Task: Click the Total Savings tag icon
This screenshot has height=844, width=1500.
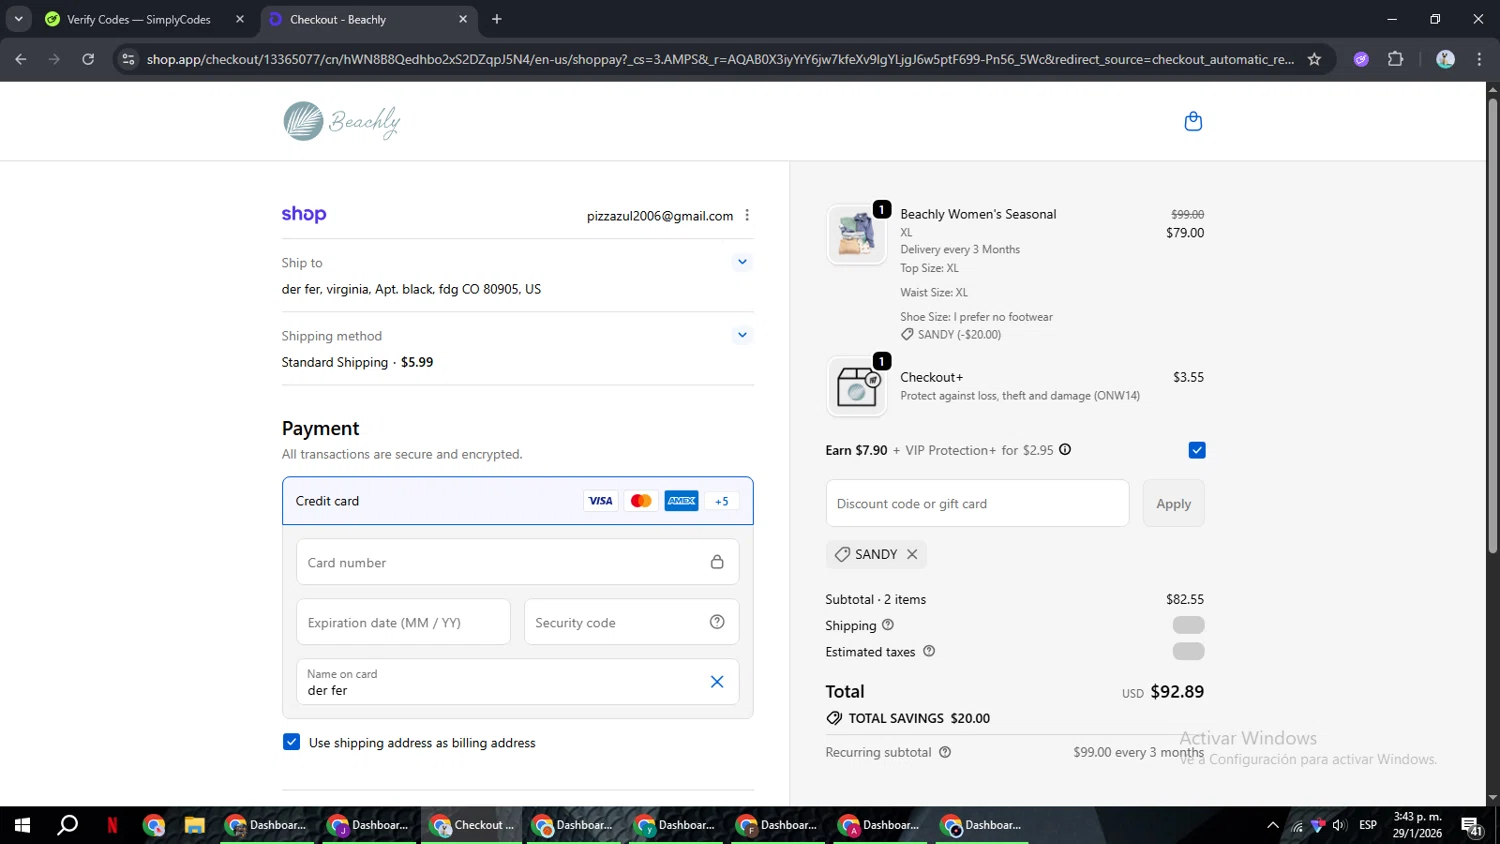Action: 834,718
